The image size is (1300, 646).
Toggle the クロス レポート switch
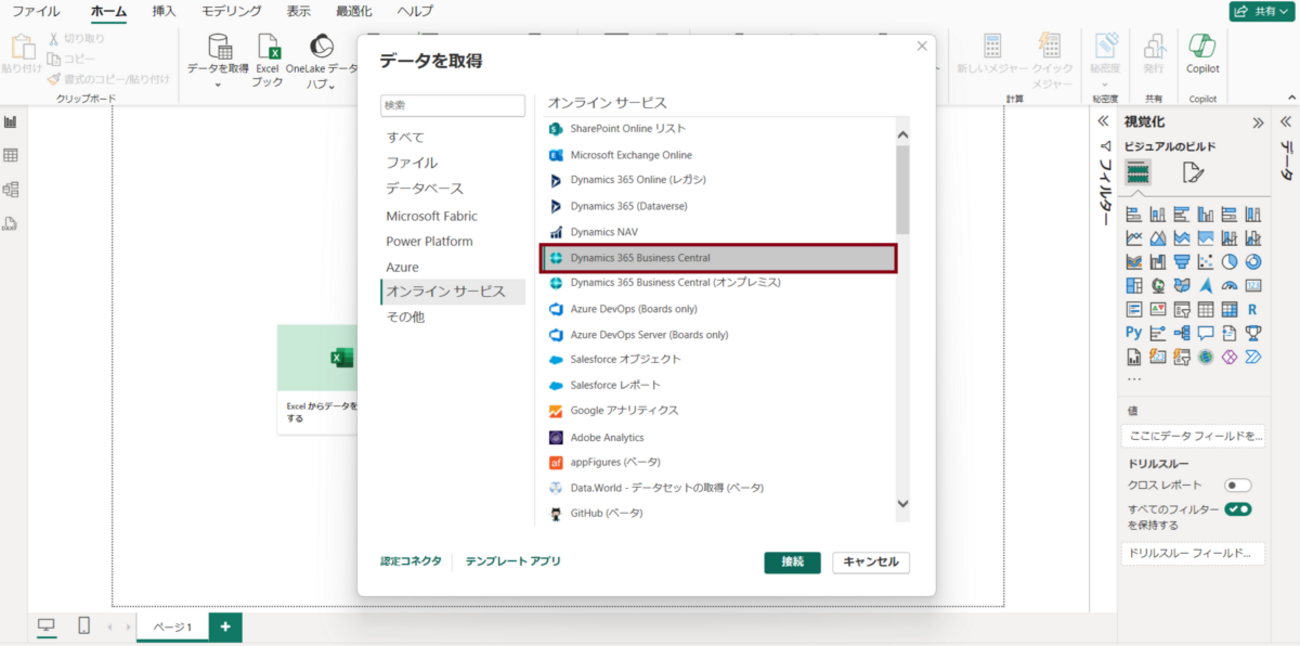(x=1238, y=485)
